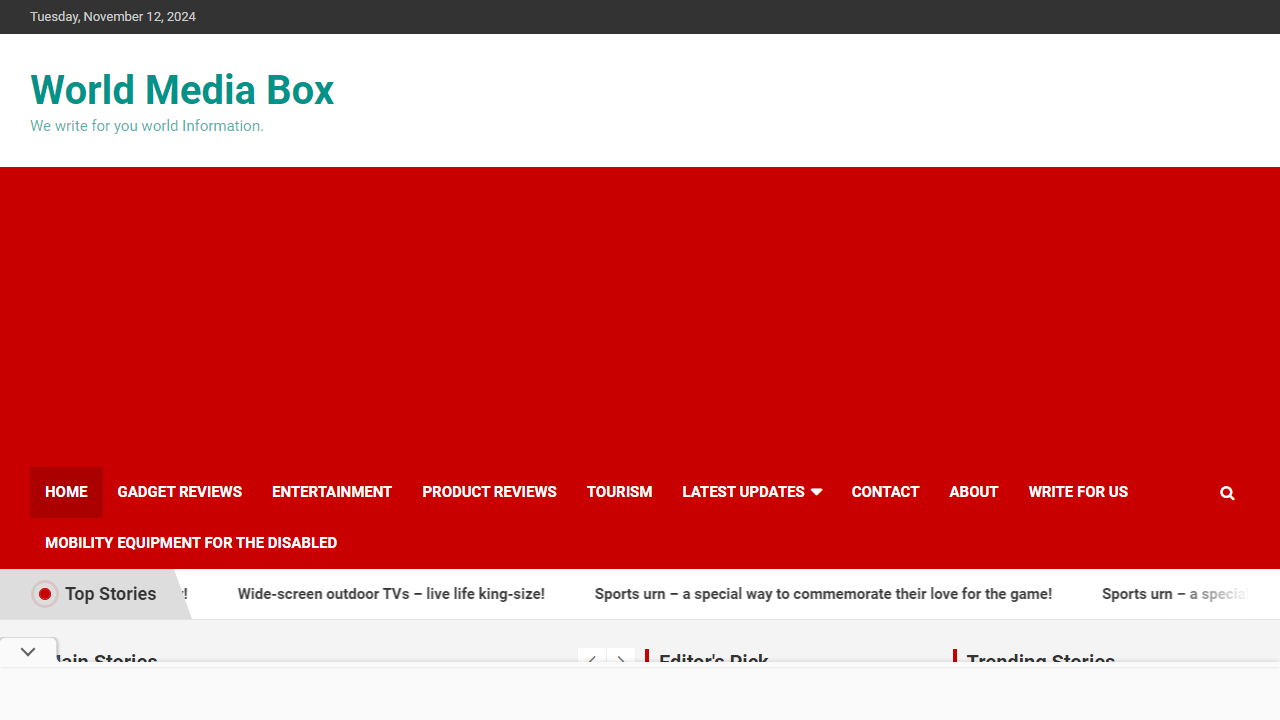Open the ABOUT page
Screen dimensions: 1280x720
pos(973,492)
